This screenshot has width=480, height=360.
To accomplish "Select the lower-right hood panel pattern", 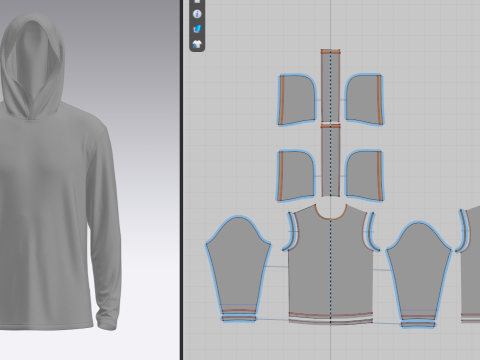I will pos(364,176).
